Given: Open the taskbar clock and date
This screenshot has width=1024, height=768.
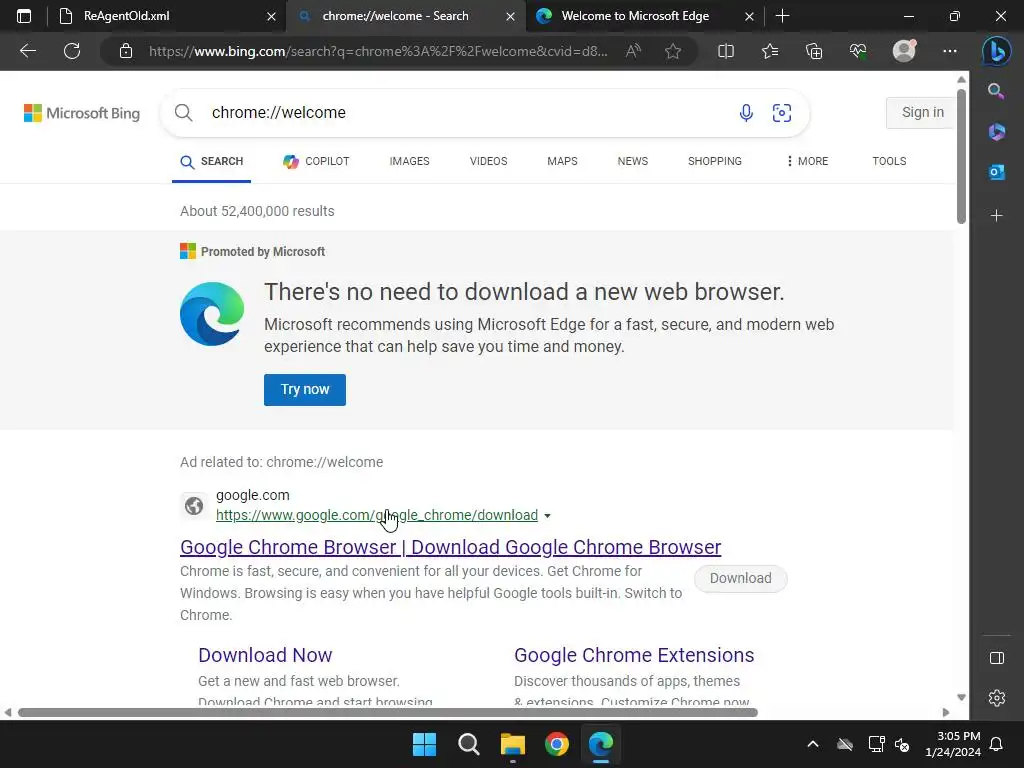Looking at the screenshot, I should 953,744.
